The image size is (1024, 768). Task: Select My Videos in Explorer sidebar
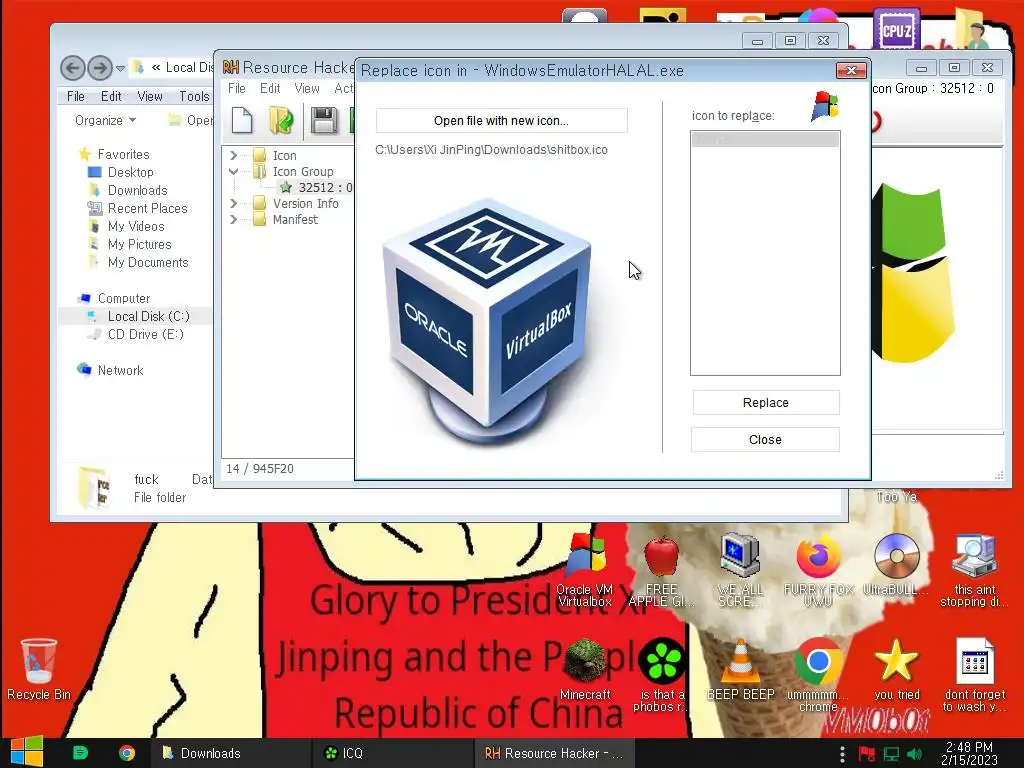click(136, 226)
